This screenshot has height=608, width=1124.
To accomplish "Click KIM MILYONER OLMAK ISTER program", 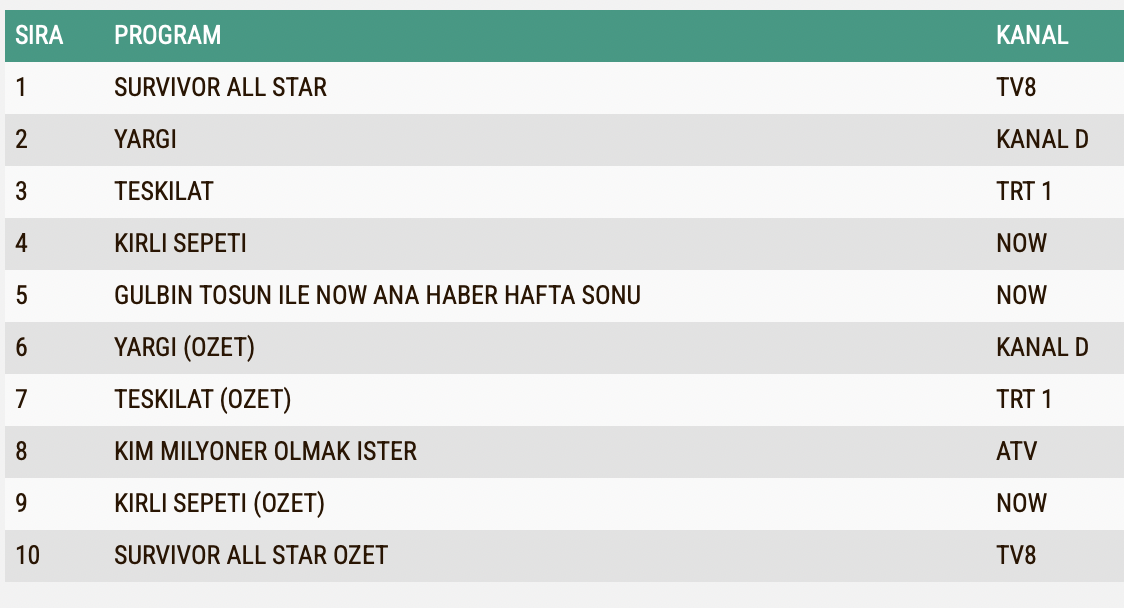I will pos(265,451).
